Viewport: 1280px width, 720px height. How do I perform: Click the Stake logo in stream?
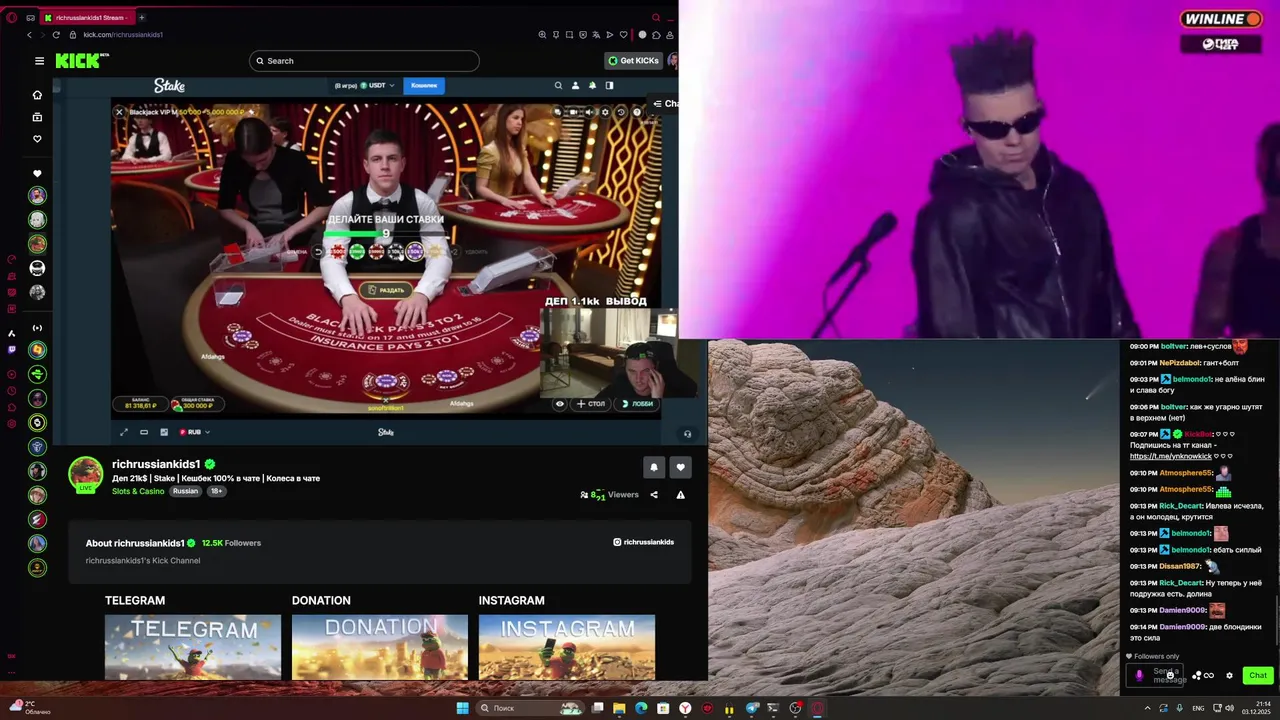169,86
